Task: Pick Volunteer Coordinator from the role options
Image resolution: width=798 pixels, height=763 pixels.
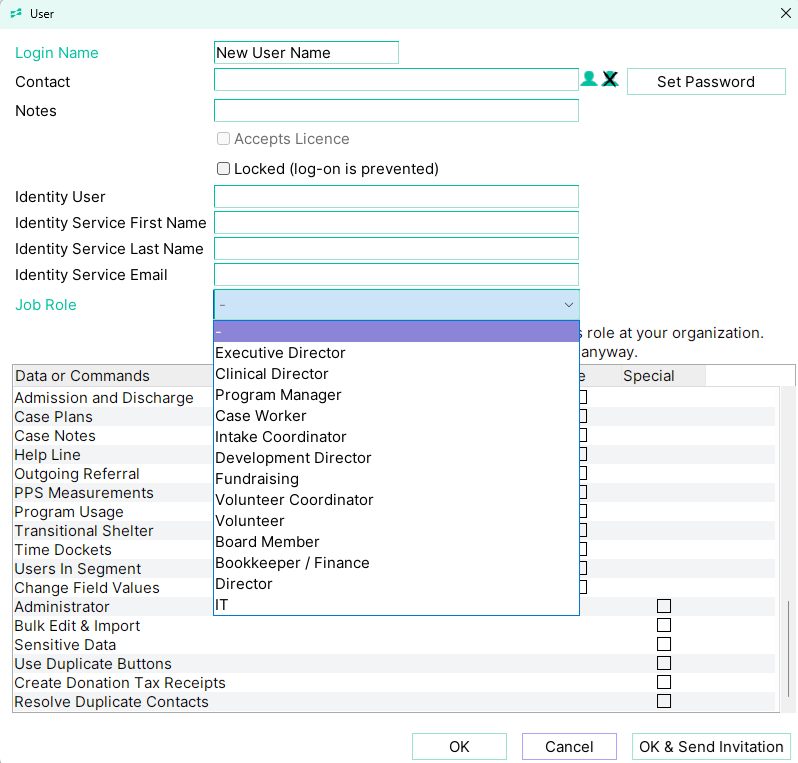Action: tap(294, 500)
